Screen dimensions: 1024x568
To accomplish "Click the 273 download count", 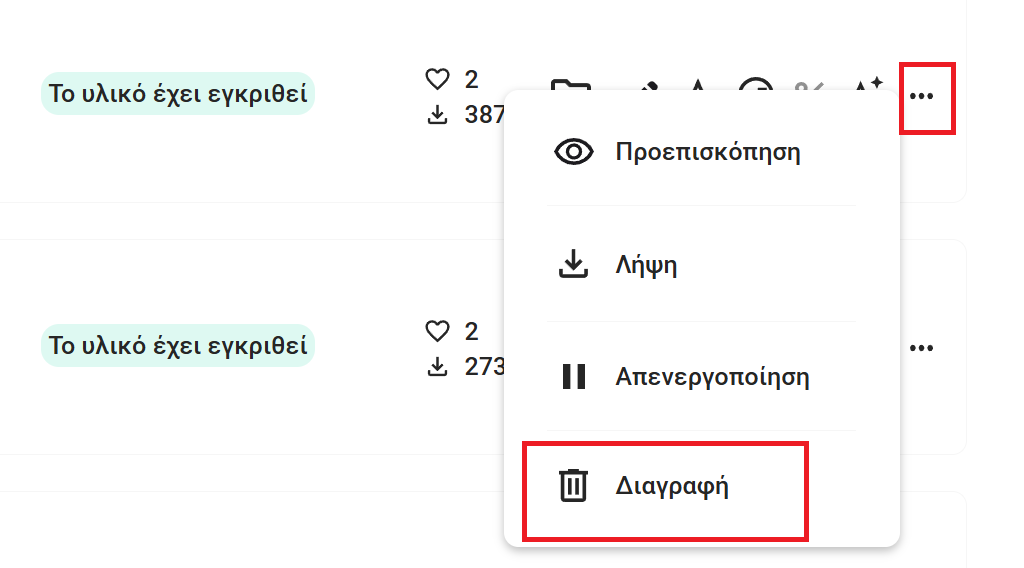I will click(x=484, y=367).
